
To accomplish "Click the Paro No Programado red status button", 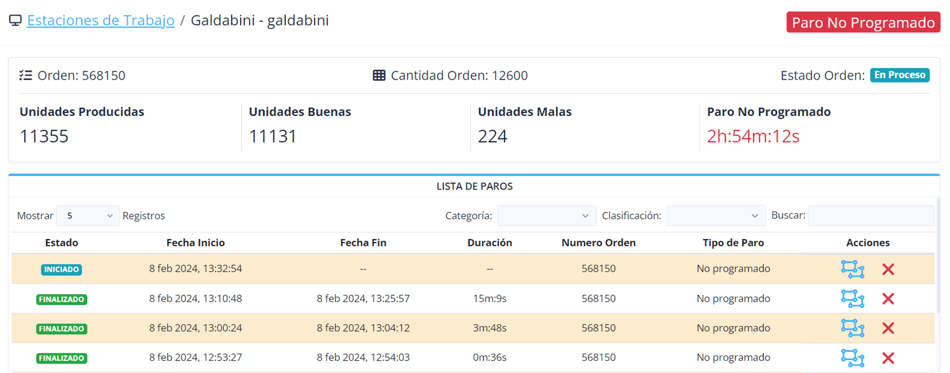I will coord(863,22).
